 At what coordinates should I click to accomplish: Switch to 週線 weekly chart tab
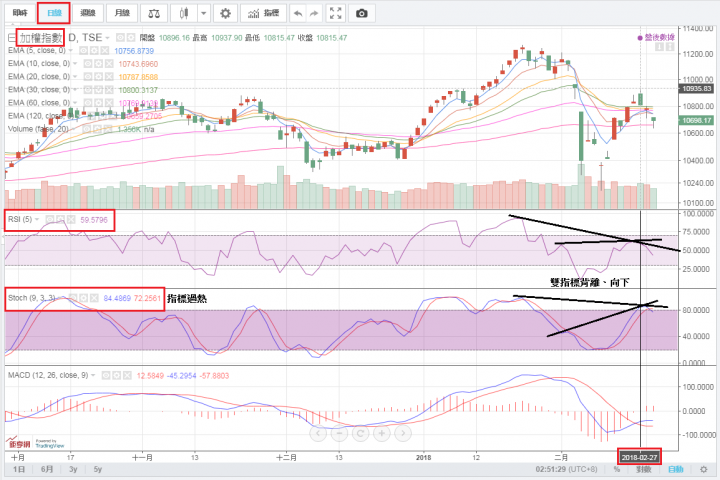point(88,13)
